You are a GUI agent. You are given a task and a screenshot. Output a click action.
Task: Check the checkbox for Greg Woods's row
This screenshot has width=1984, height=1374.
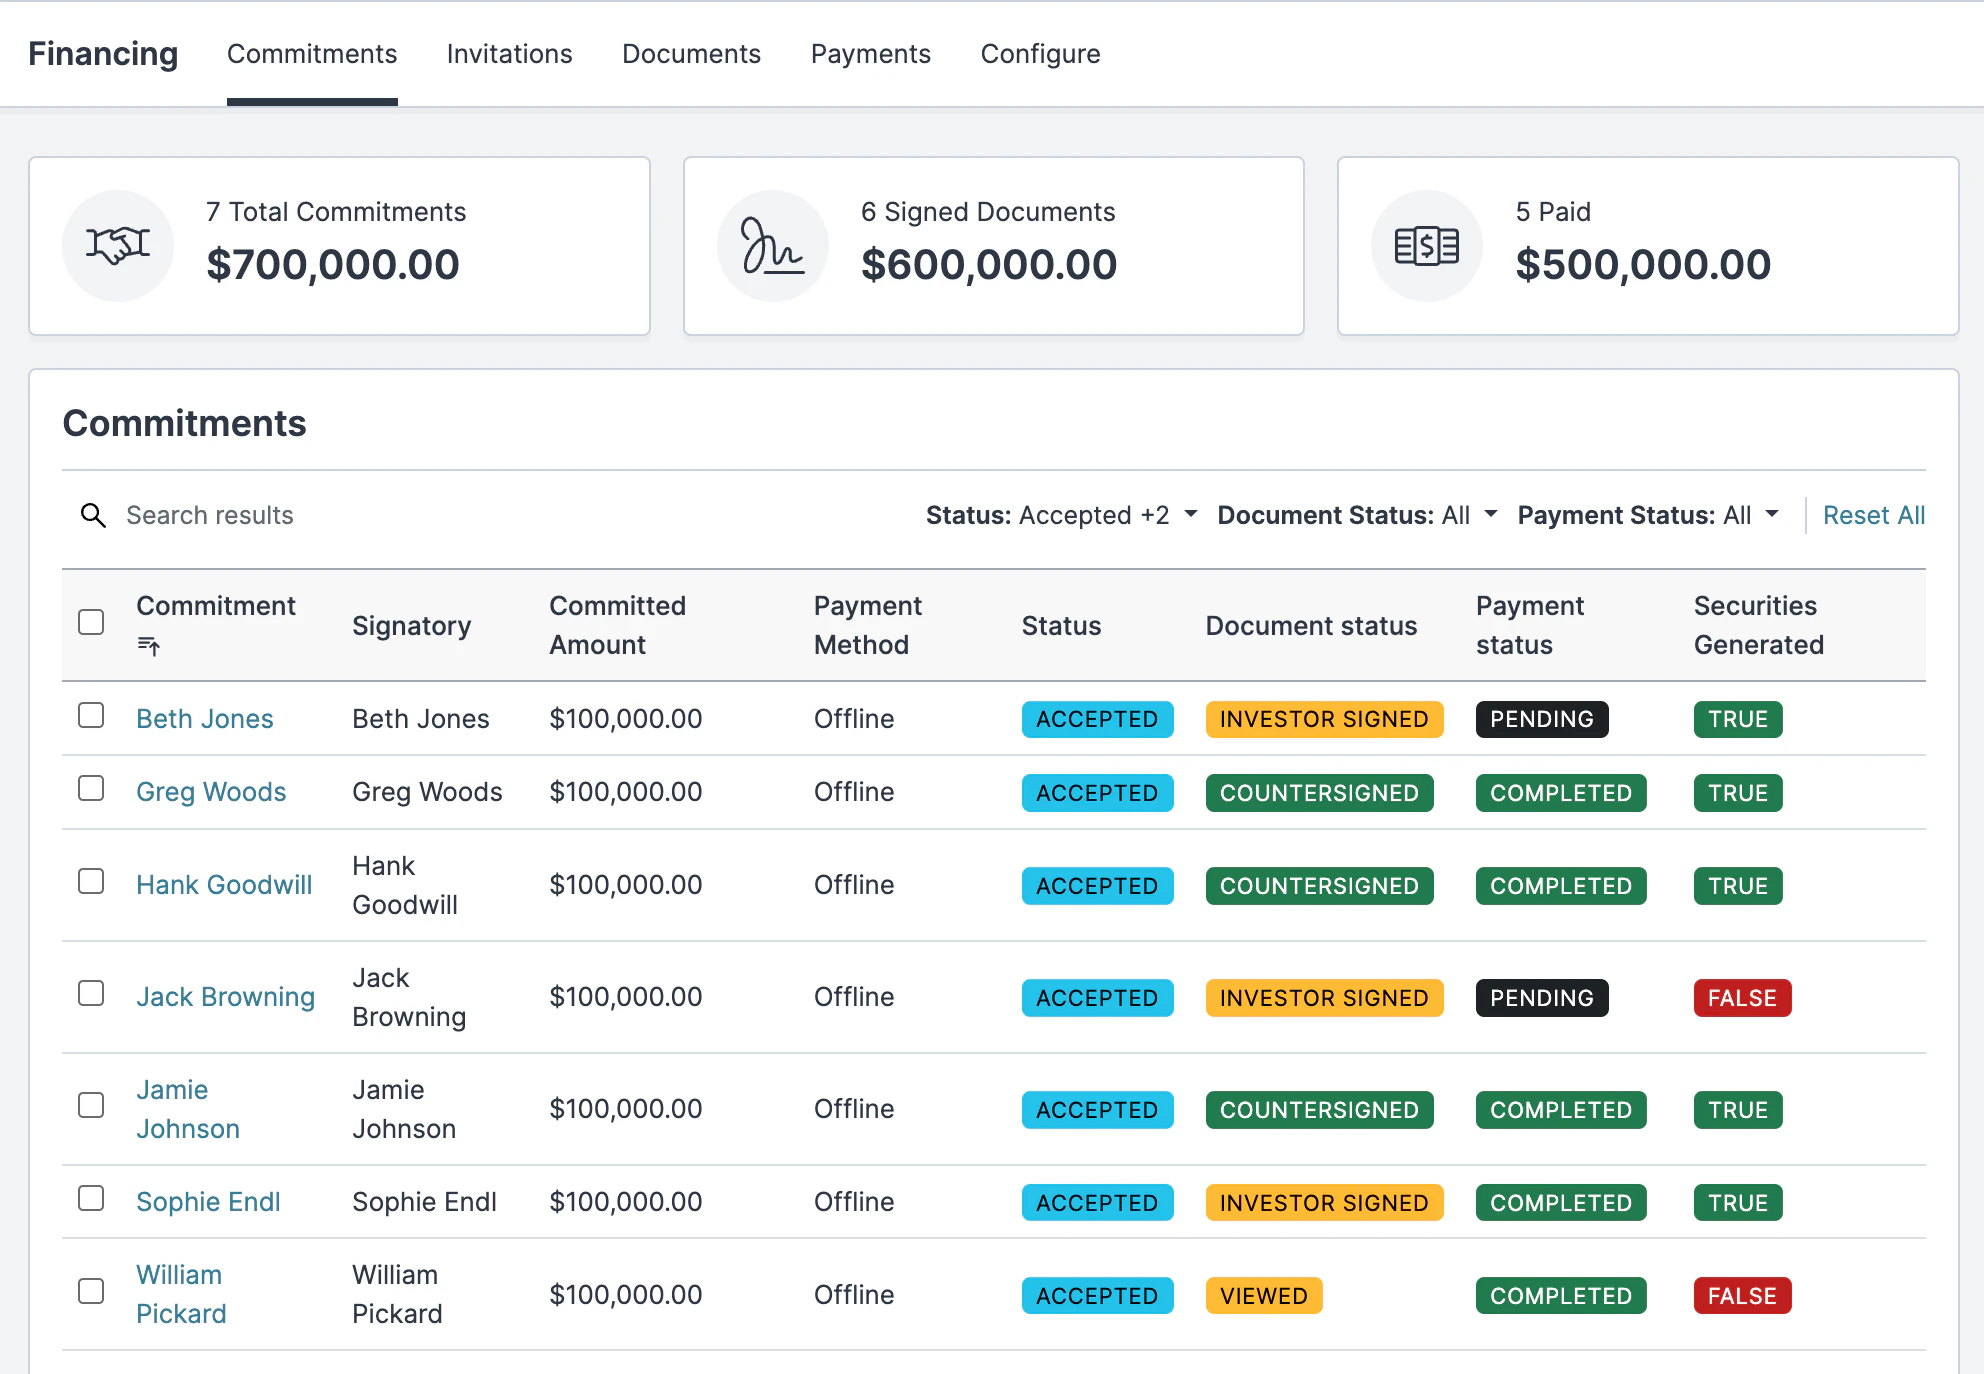91,788
